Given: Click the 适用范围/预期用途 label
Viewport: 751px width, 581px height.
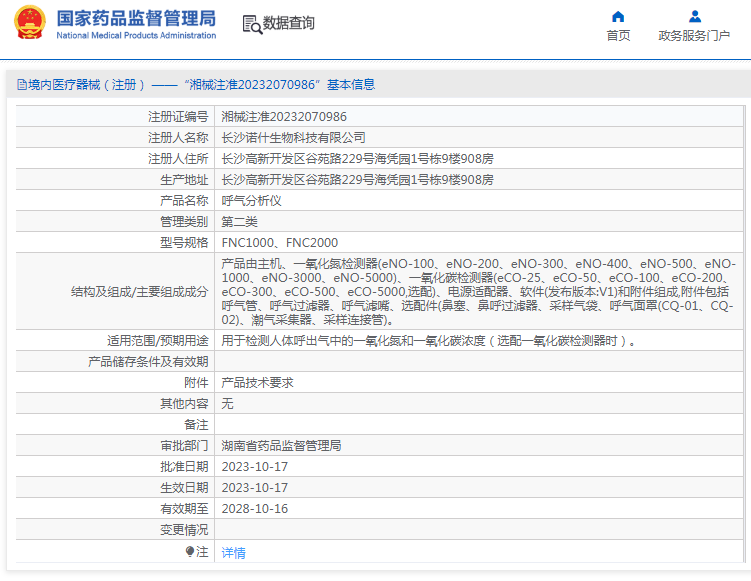Looking at the screenshot, I should click(158, 341).
